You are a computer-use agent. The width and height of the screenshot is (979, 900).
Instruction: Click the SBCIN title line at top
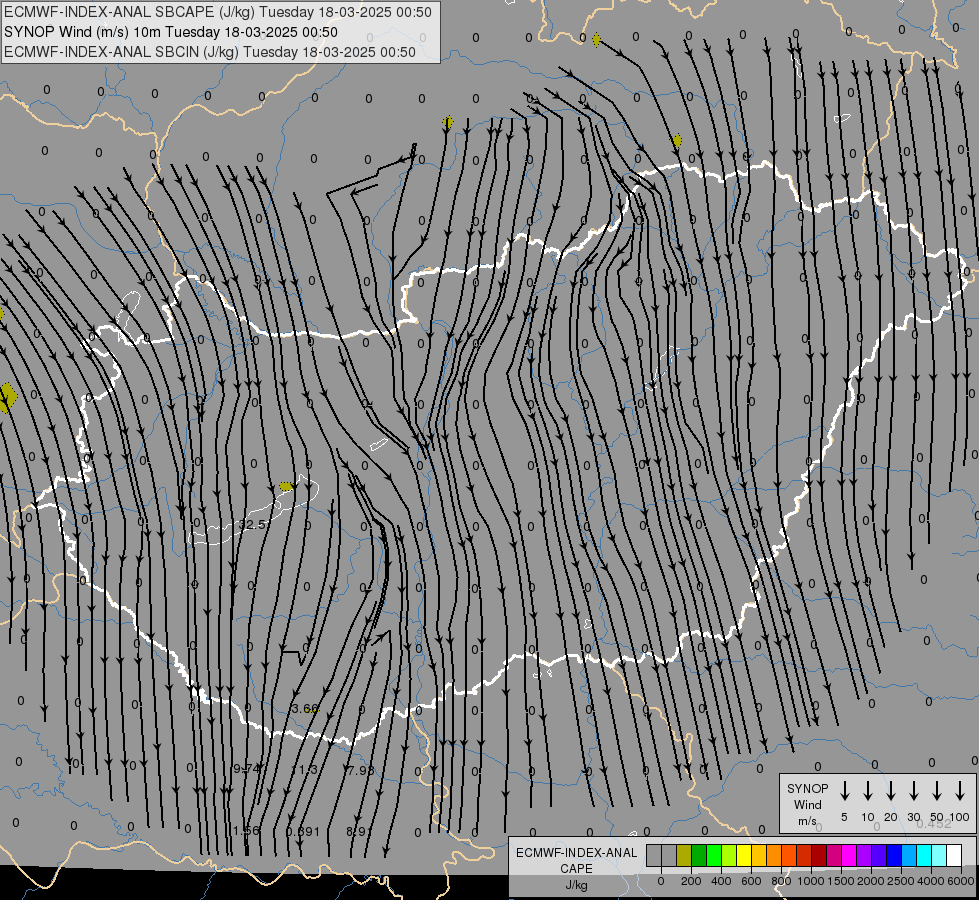[x=210, y=52]
